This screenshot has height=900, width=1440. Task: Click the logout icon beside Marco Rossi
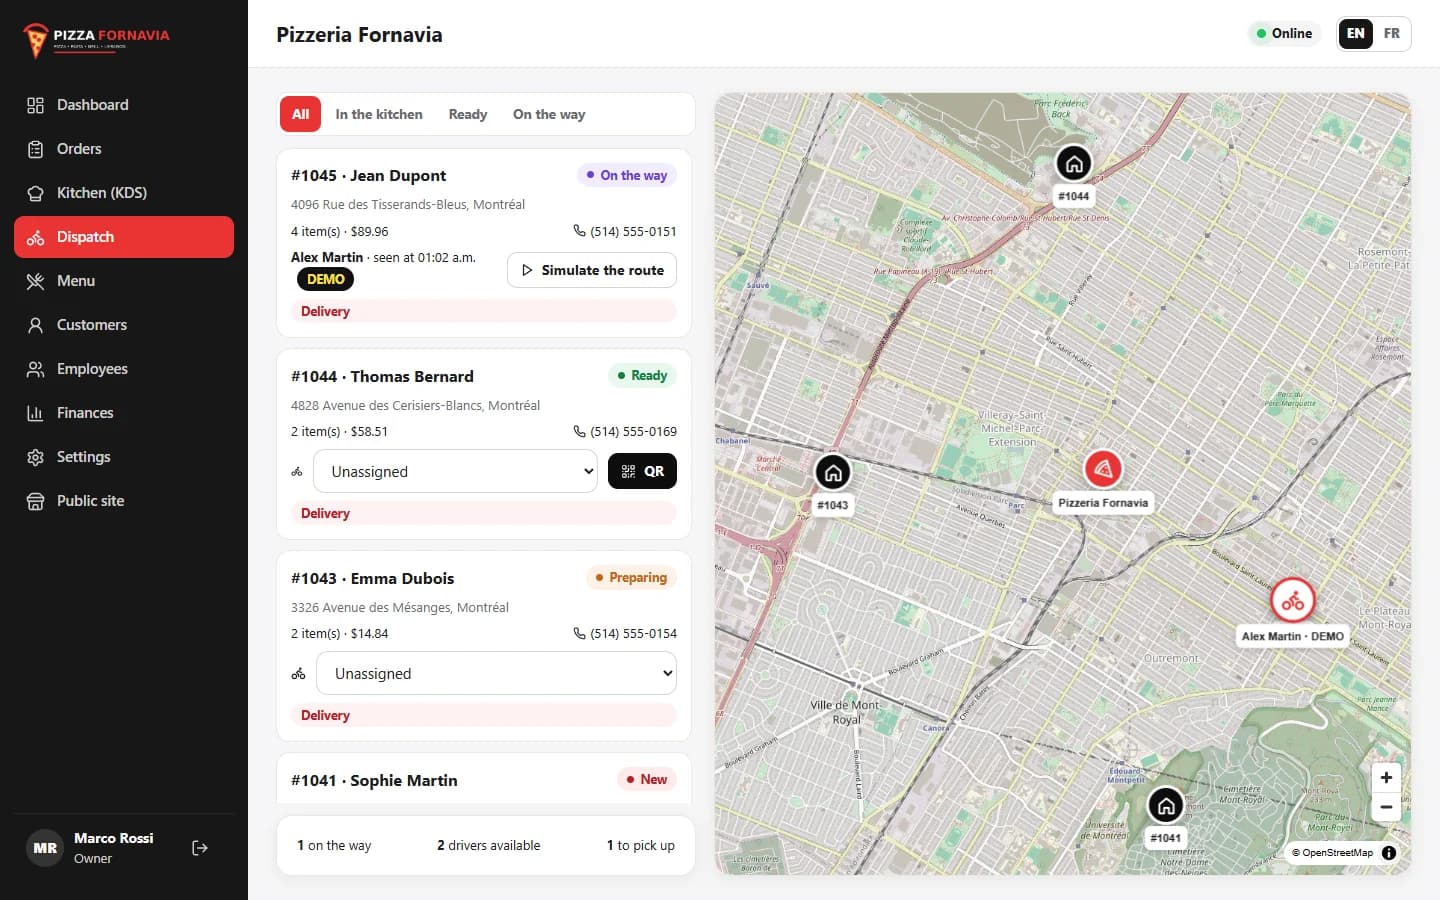coord(200,848)
